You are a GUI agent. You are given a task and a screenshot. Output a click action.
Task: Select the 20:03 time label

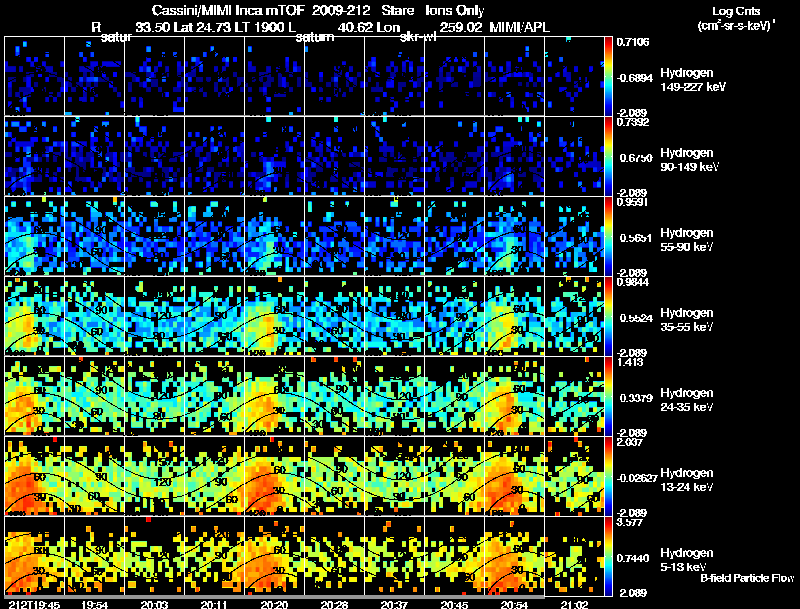pos(154,604)
